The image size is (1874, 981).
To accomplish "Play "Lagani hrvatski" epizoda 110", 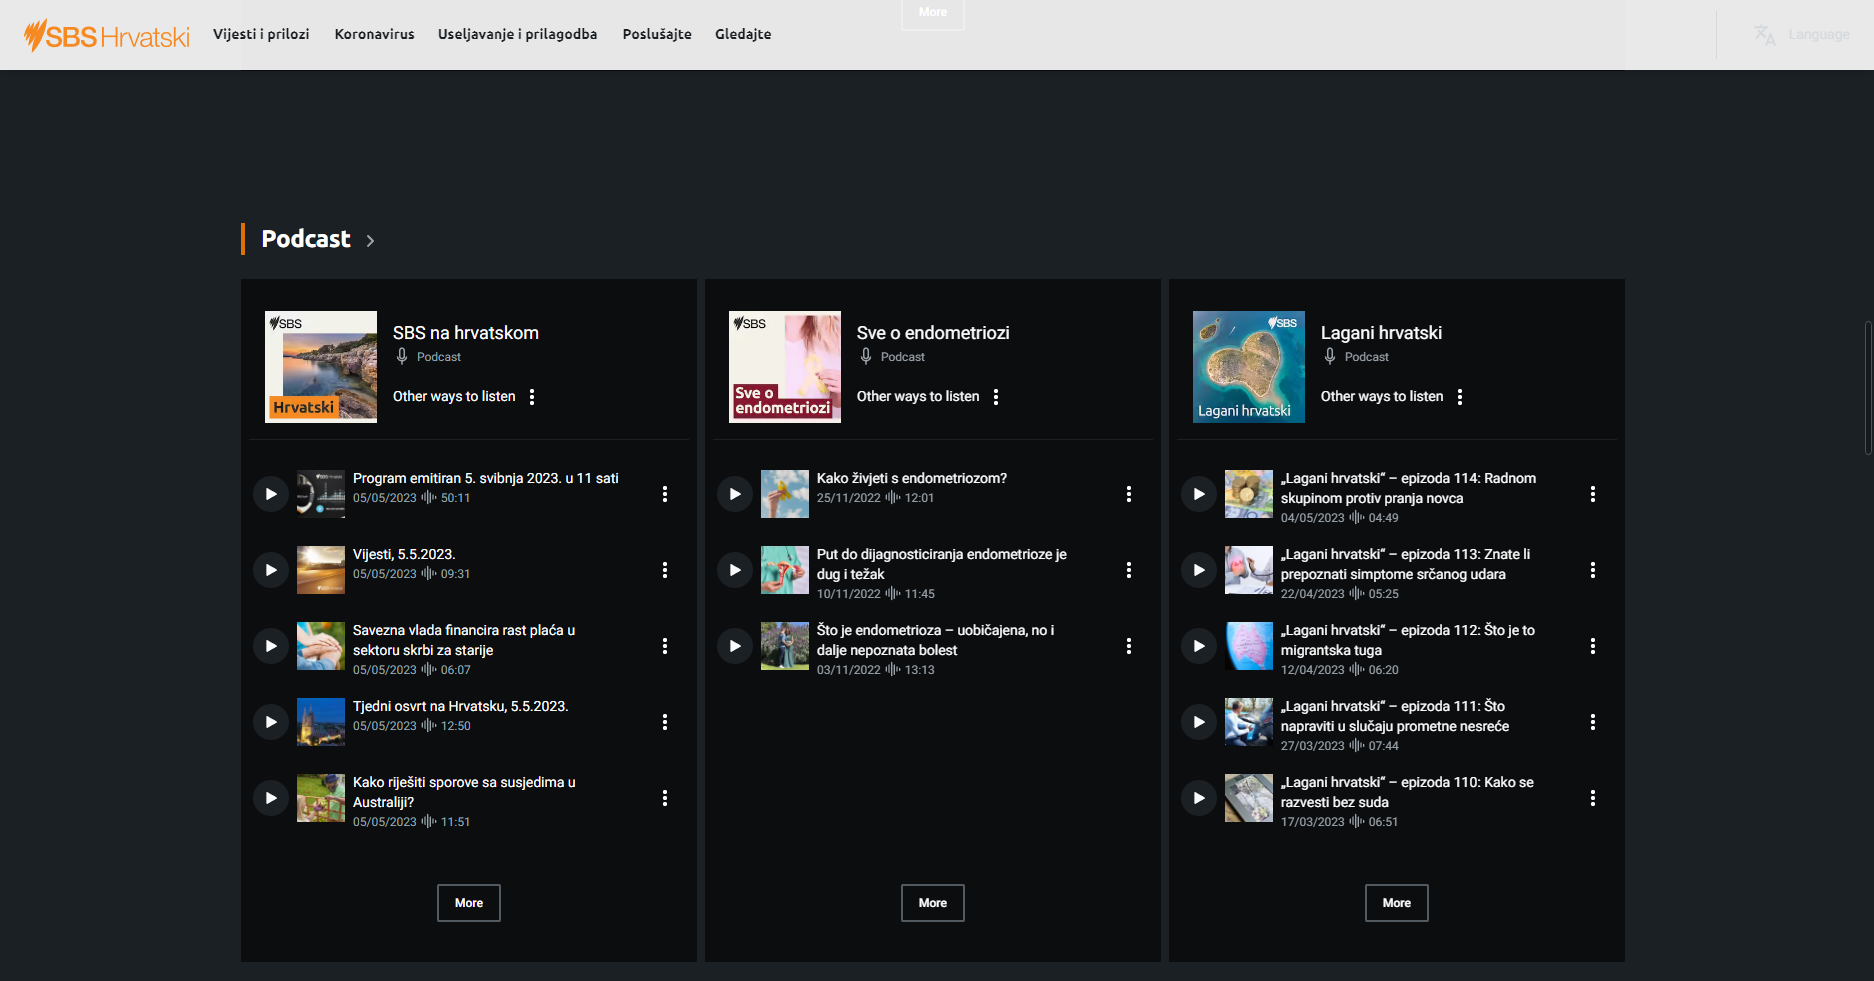I will coord(1198,797).
